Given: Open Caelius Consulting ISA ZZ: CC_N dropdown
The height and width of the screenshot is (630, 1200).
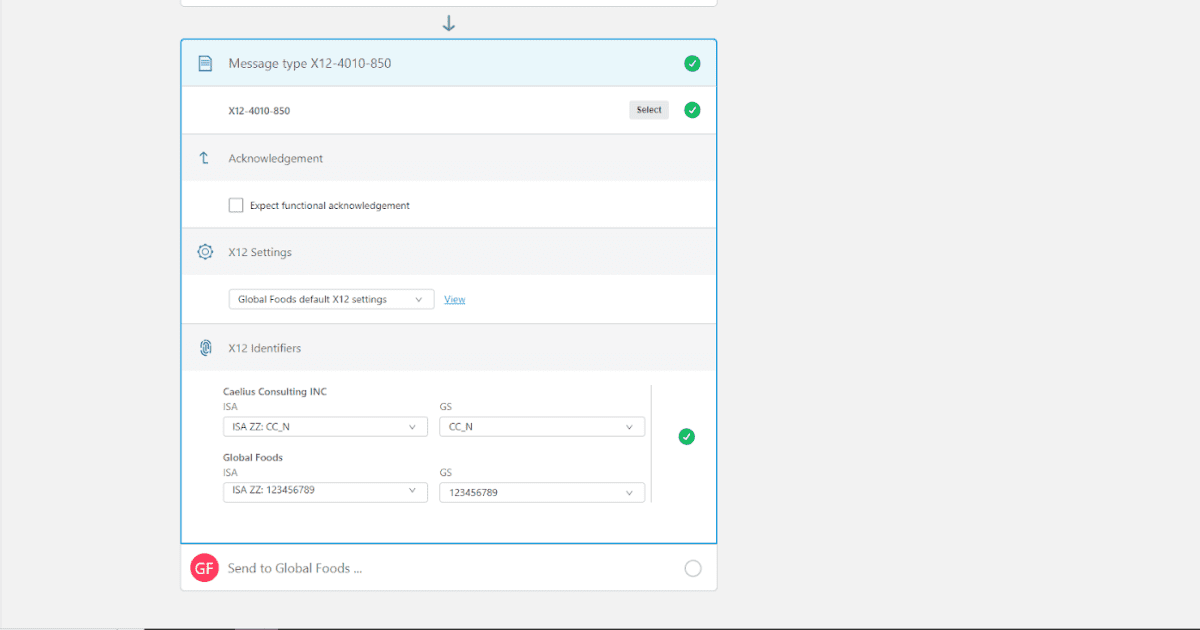Looking at the screenshot, I should 325,427.
